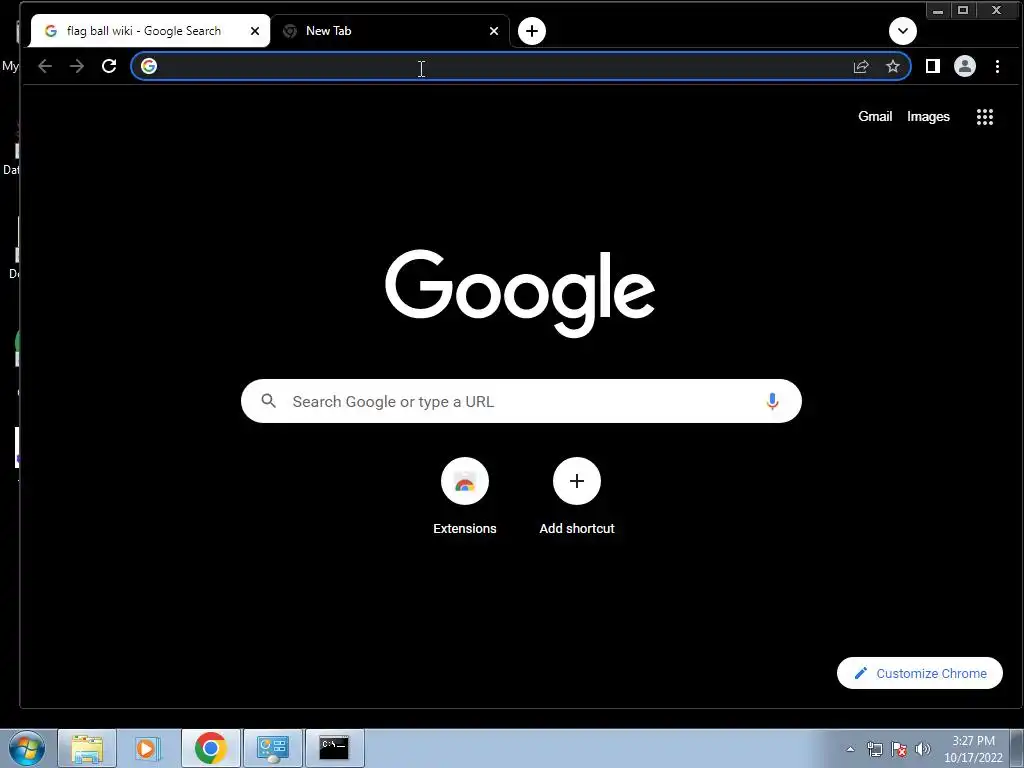Viewport: 1024px width, 768px height.
Task: Open the side panel icon
Action: 933,66
